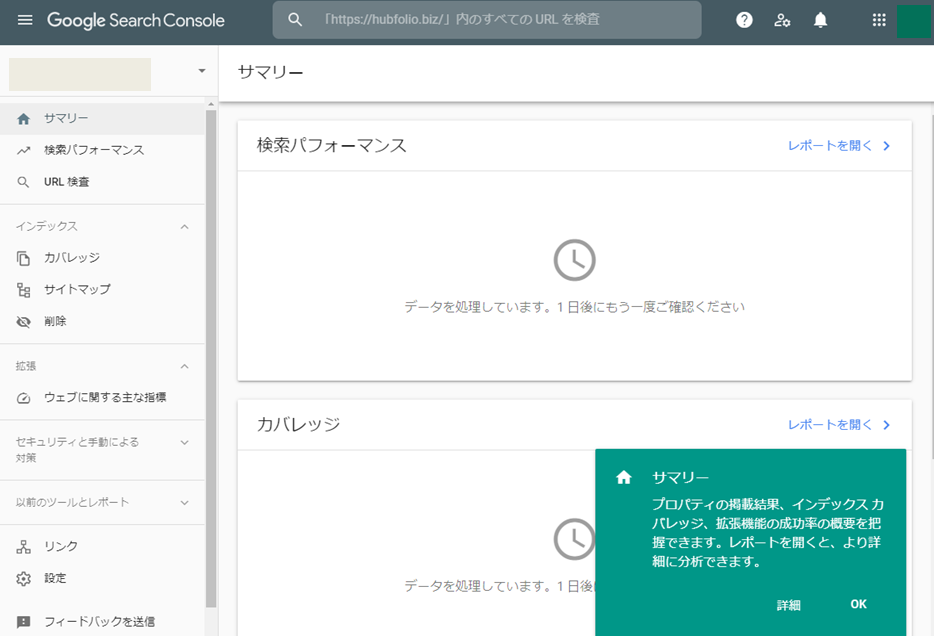Click the chevron next to 検索パフォーマンス レポートを開く
This screenshot has width=934, height=636.
click(886, 146)
